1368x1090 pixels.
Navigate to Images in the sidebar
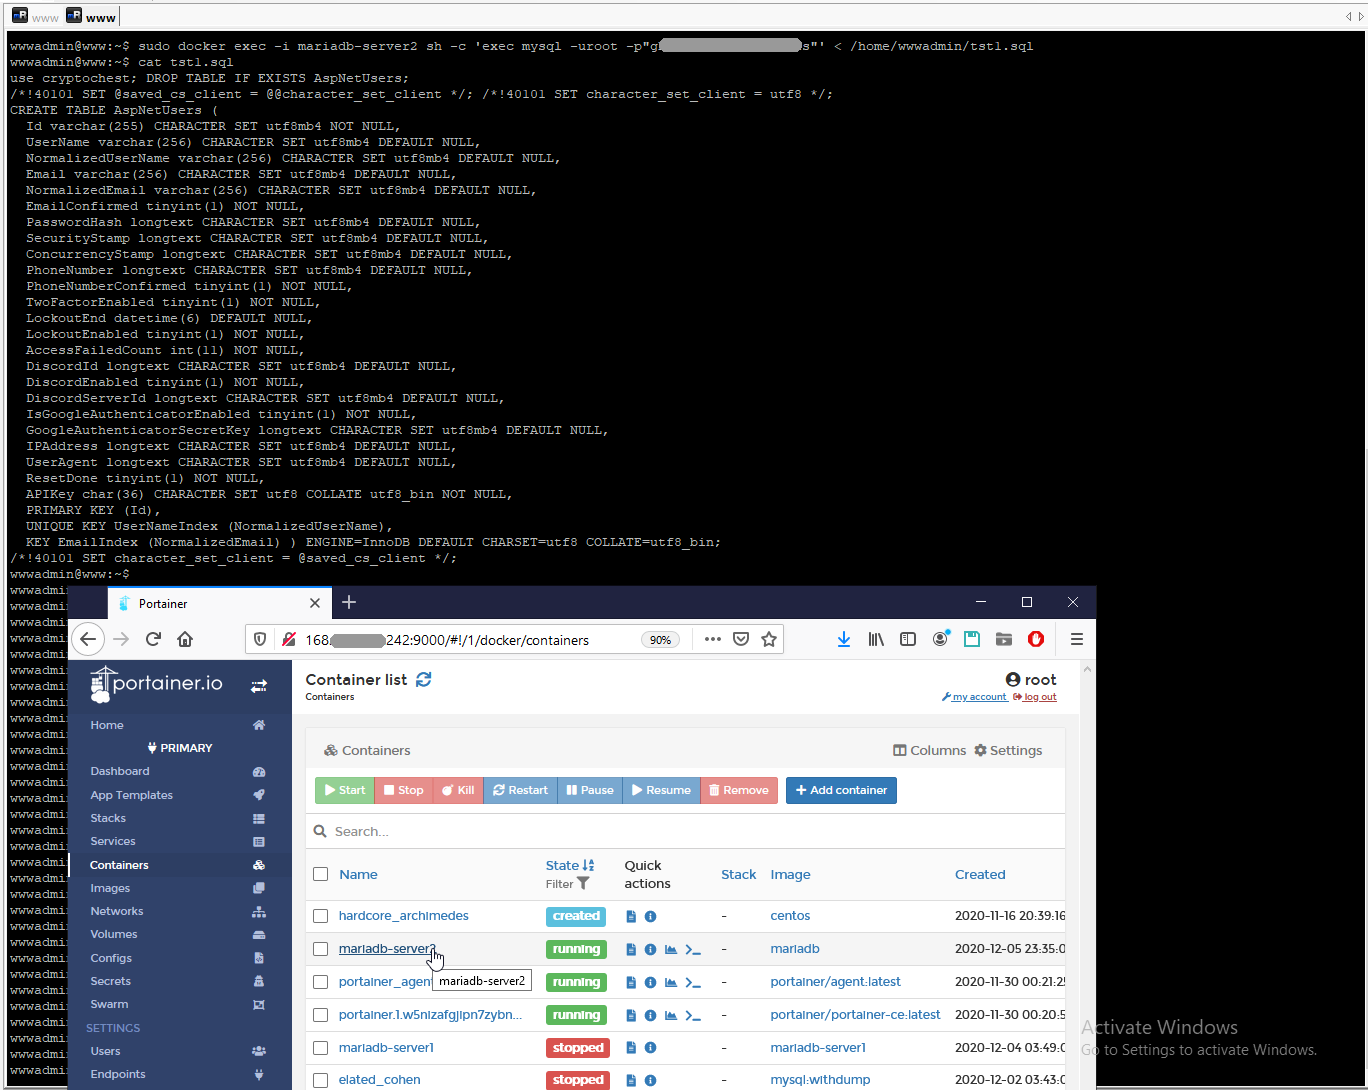coord(110,888)
